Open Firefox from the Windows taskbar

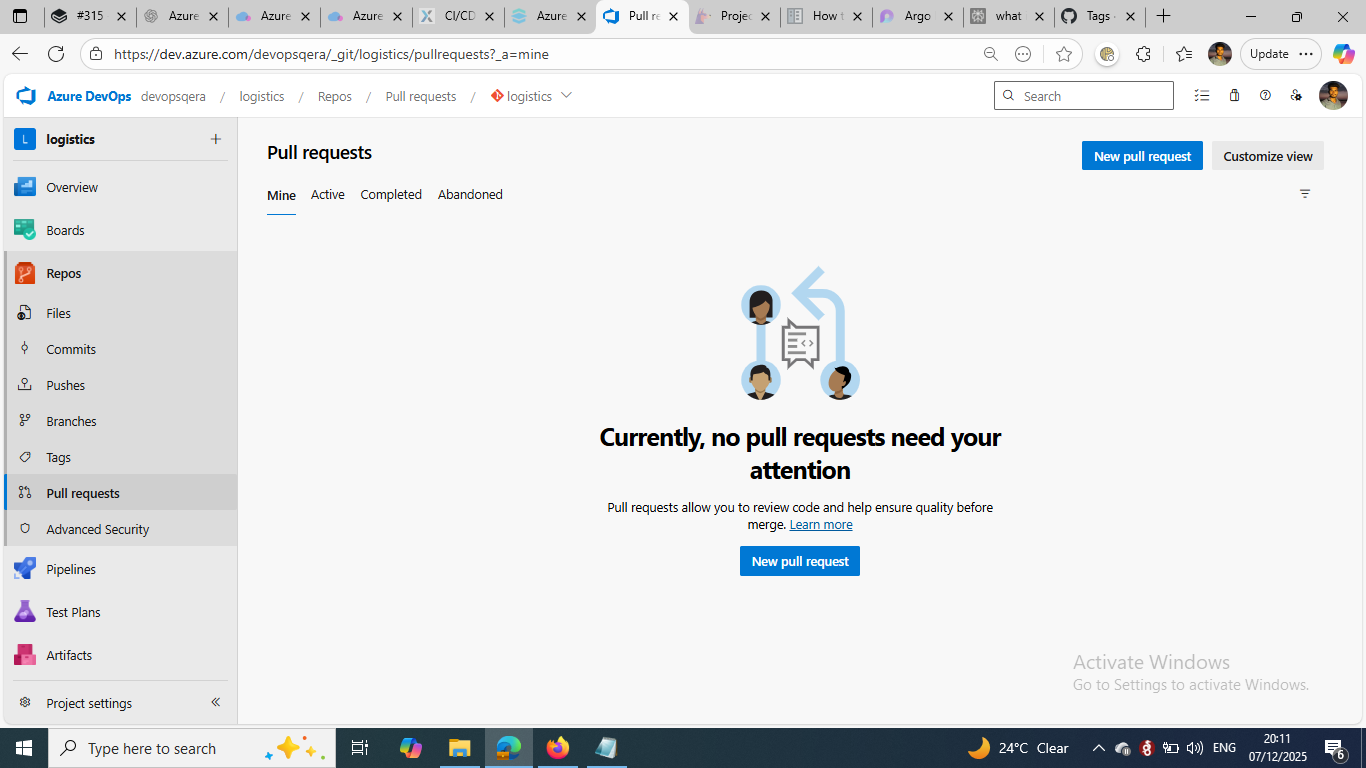coord(558,748)
